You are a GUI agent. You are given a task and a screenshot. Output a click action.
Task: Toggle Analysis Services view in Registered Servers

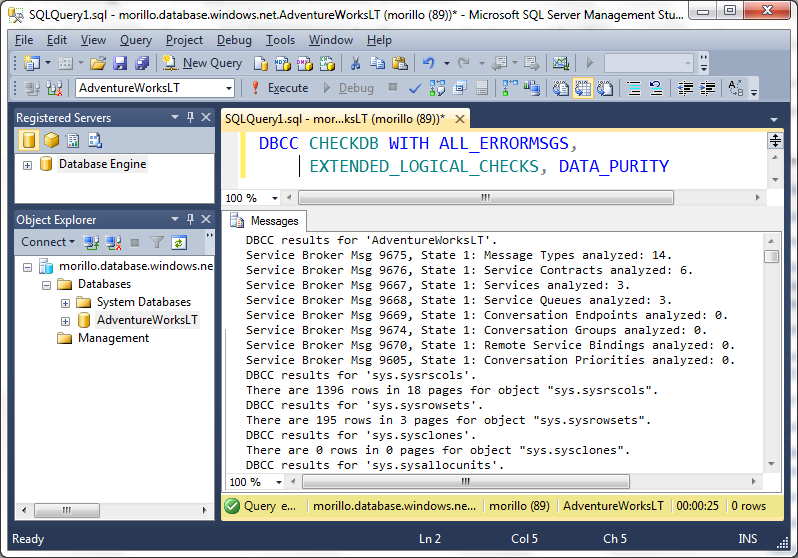[x=51, y=140]
